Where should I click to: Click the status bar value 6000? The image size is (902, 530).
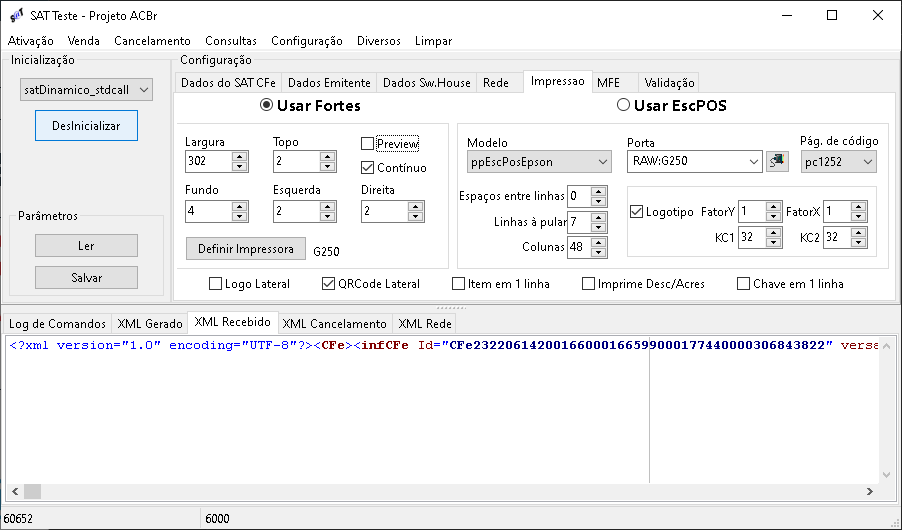217,518
